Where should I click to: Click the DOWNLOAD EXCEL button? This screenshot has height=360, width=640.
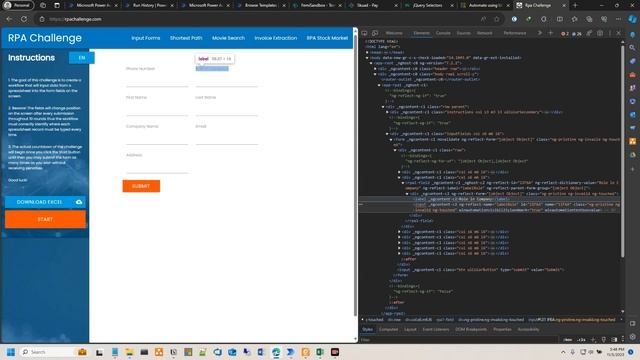(45, 202)
